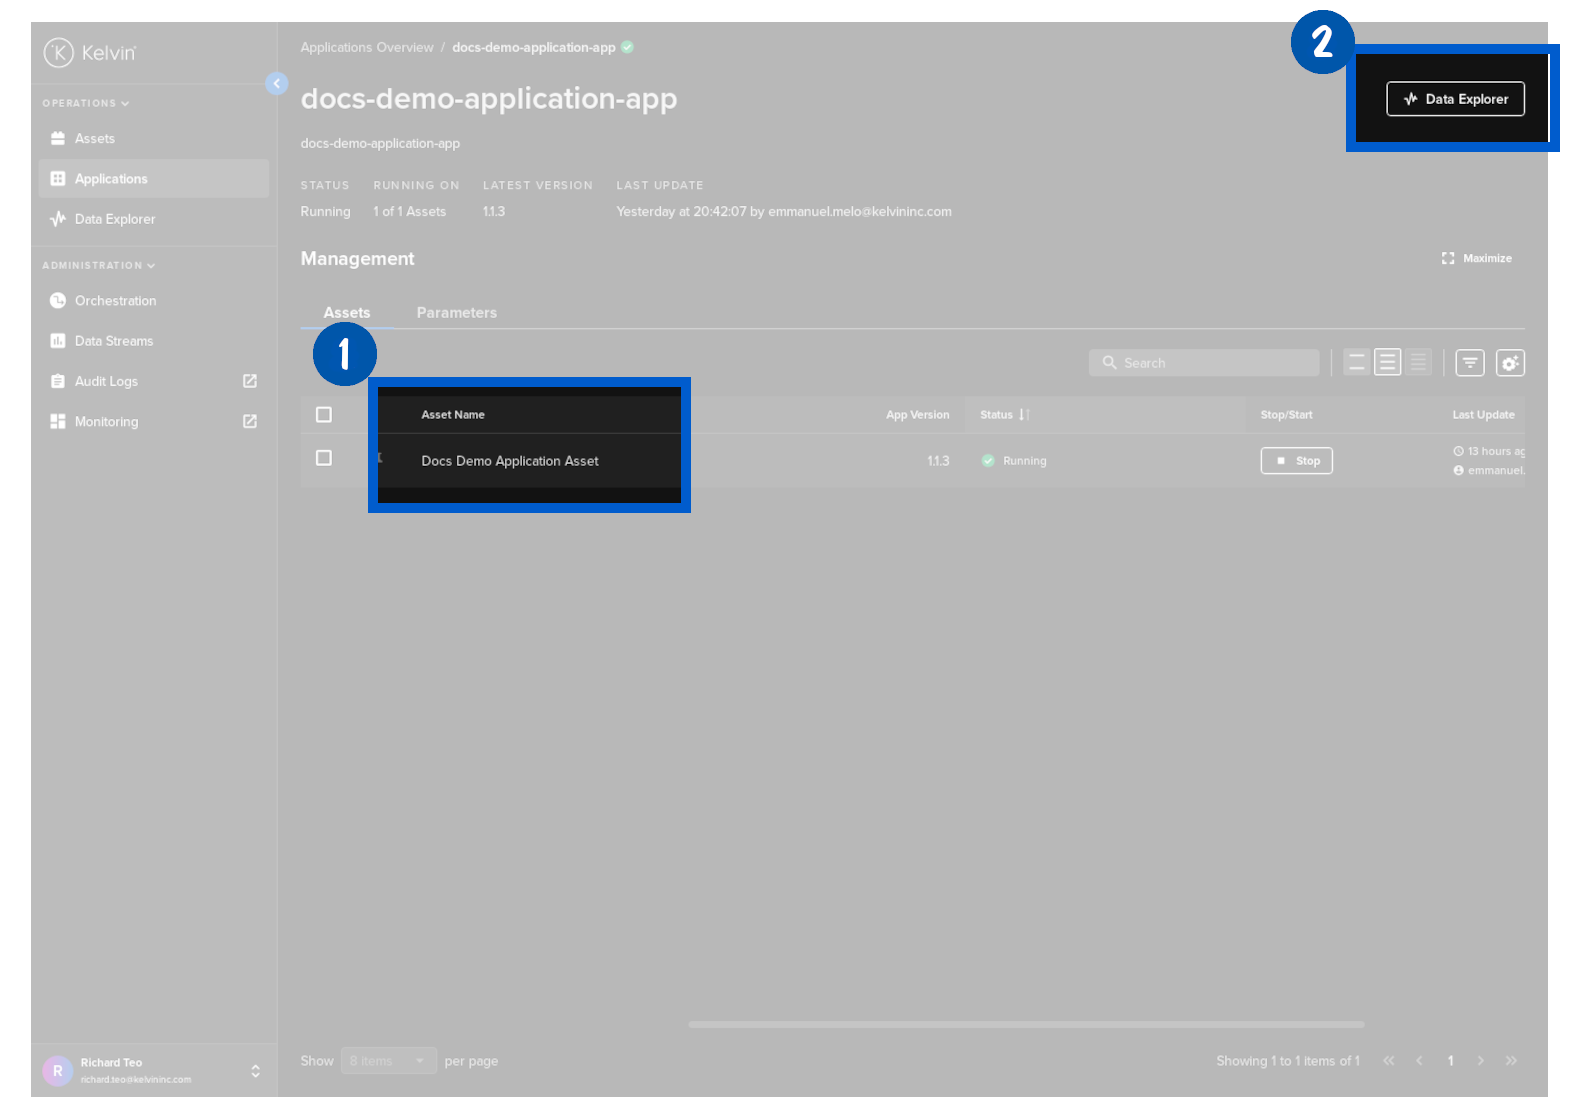1580x1120 pixels.
Task: Click the asset Search field
Action: click(x=1204, y=363)
